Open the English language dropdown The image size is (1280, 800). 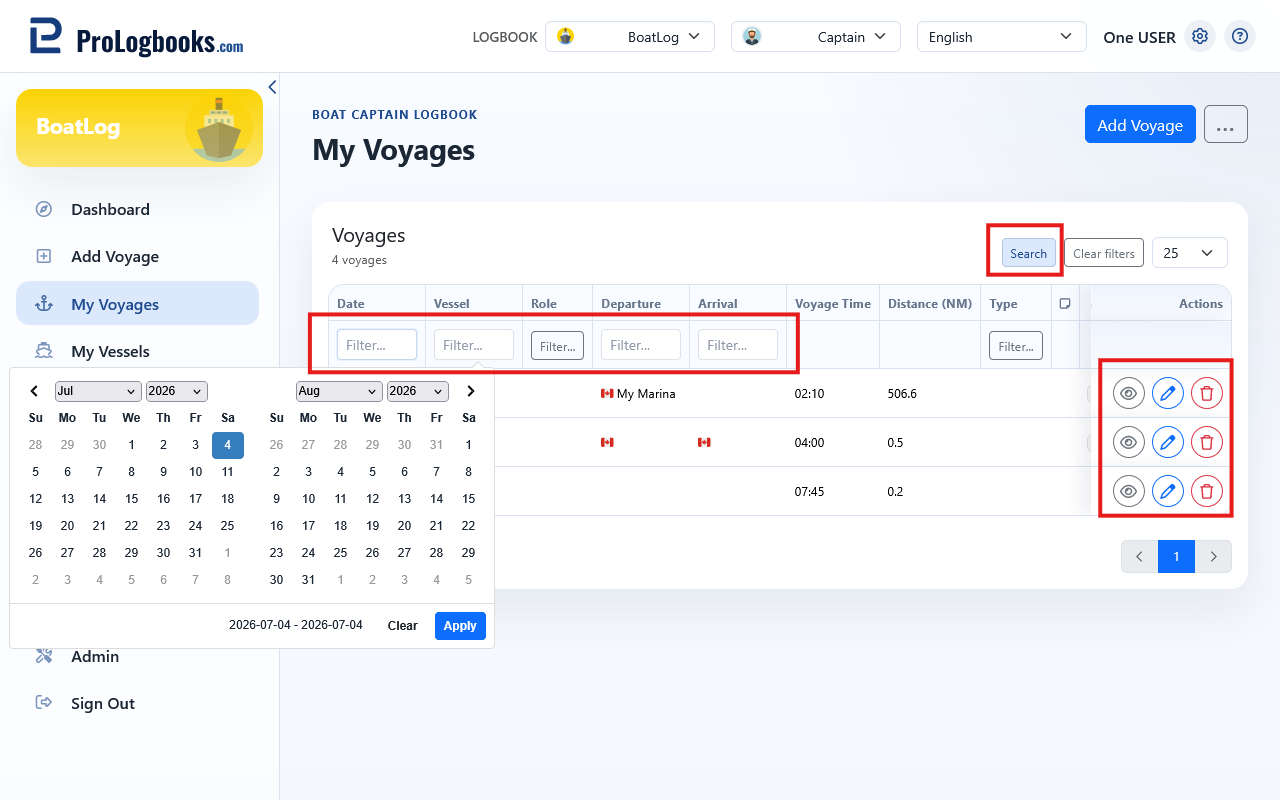1002,37
